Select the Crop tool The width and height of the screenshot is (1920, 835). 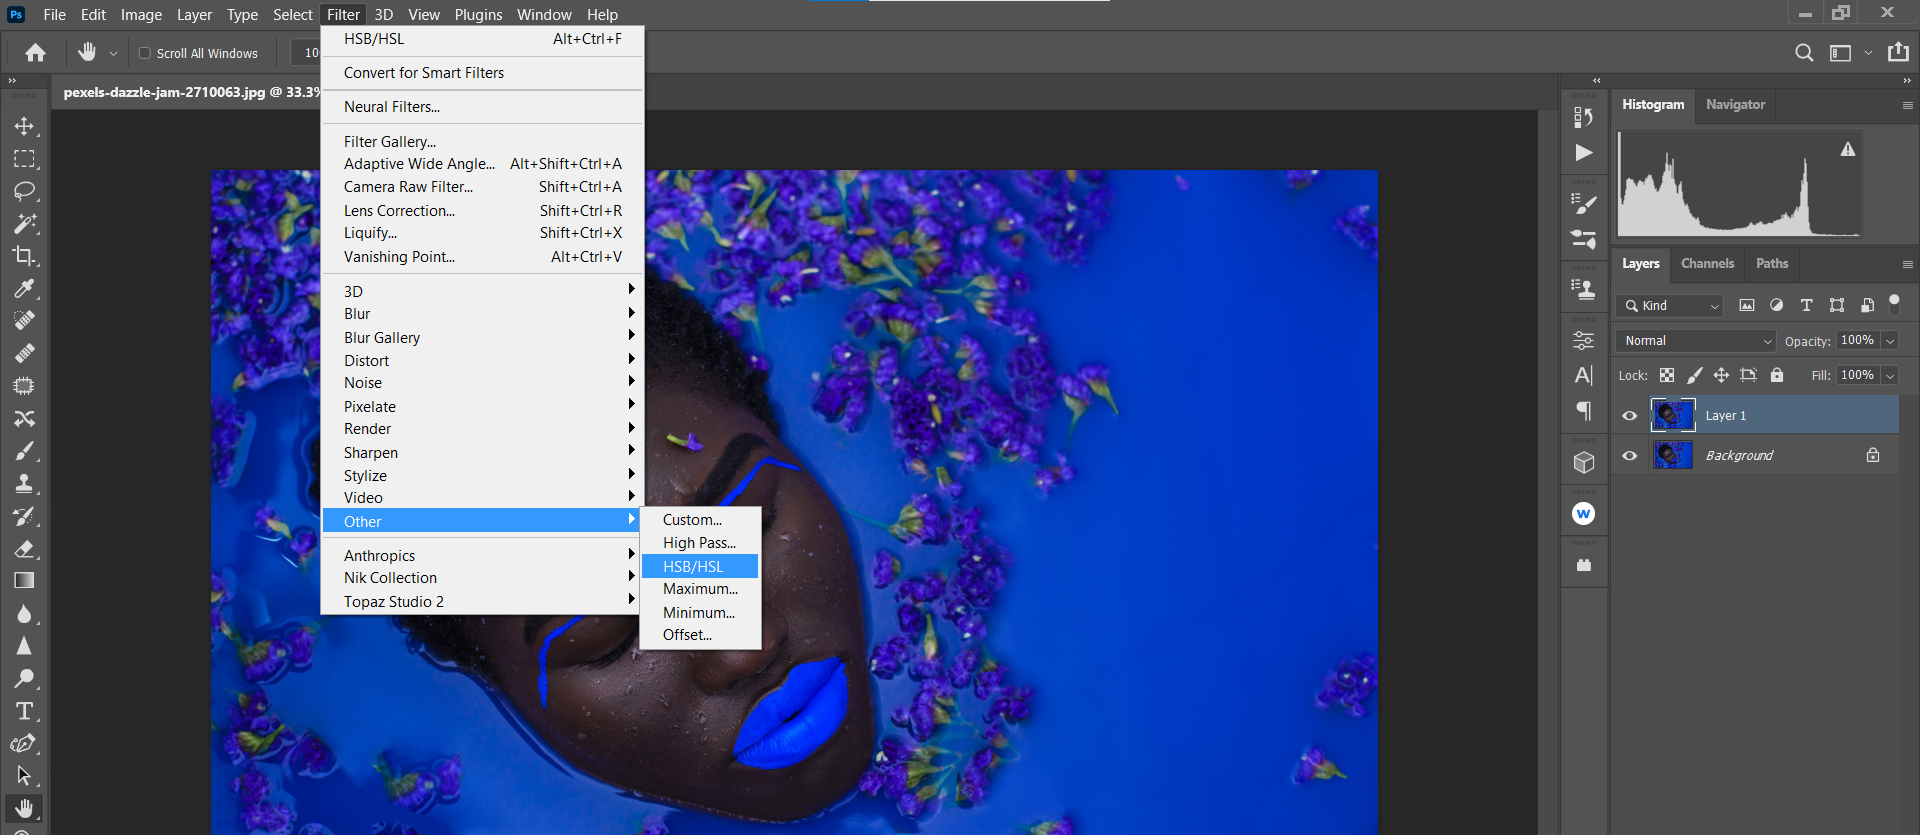tap(24, 256)
